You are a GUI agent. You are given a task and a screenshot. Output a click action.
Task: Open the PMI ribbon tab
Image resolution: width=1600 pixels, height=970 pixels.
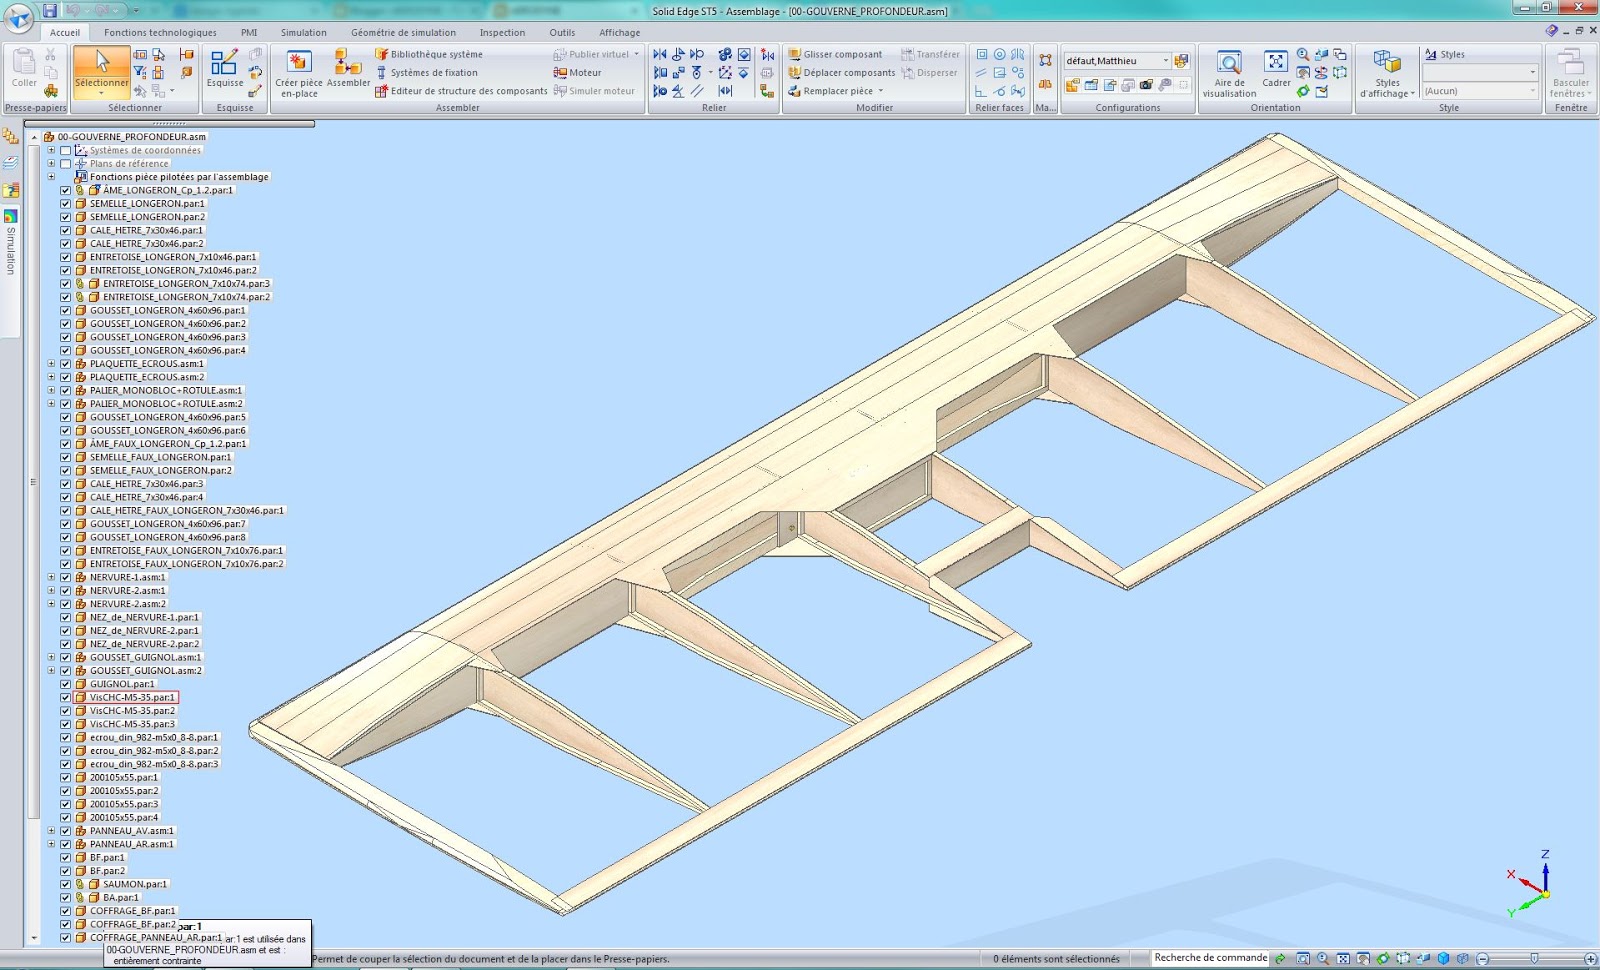(249, 32)
